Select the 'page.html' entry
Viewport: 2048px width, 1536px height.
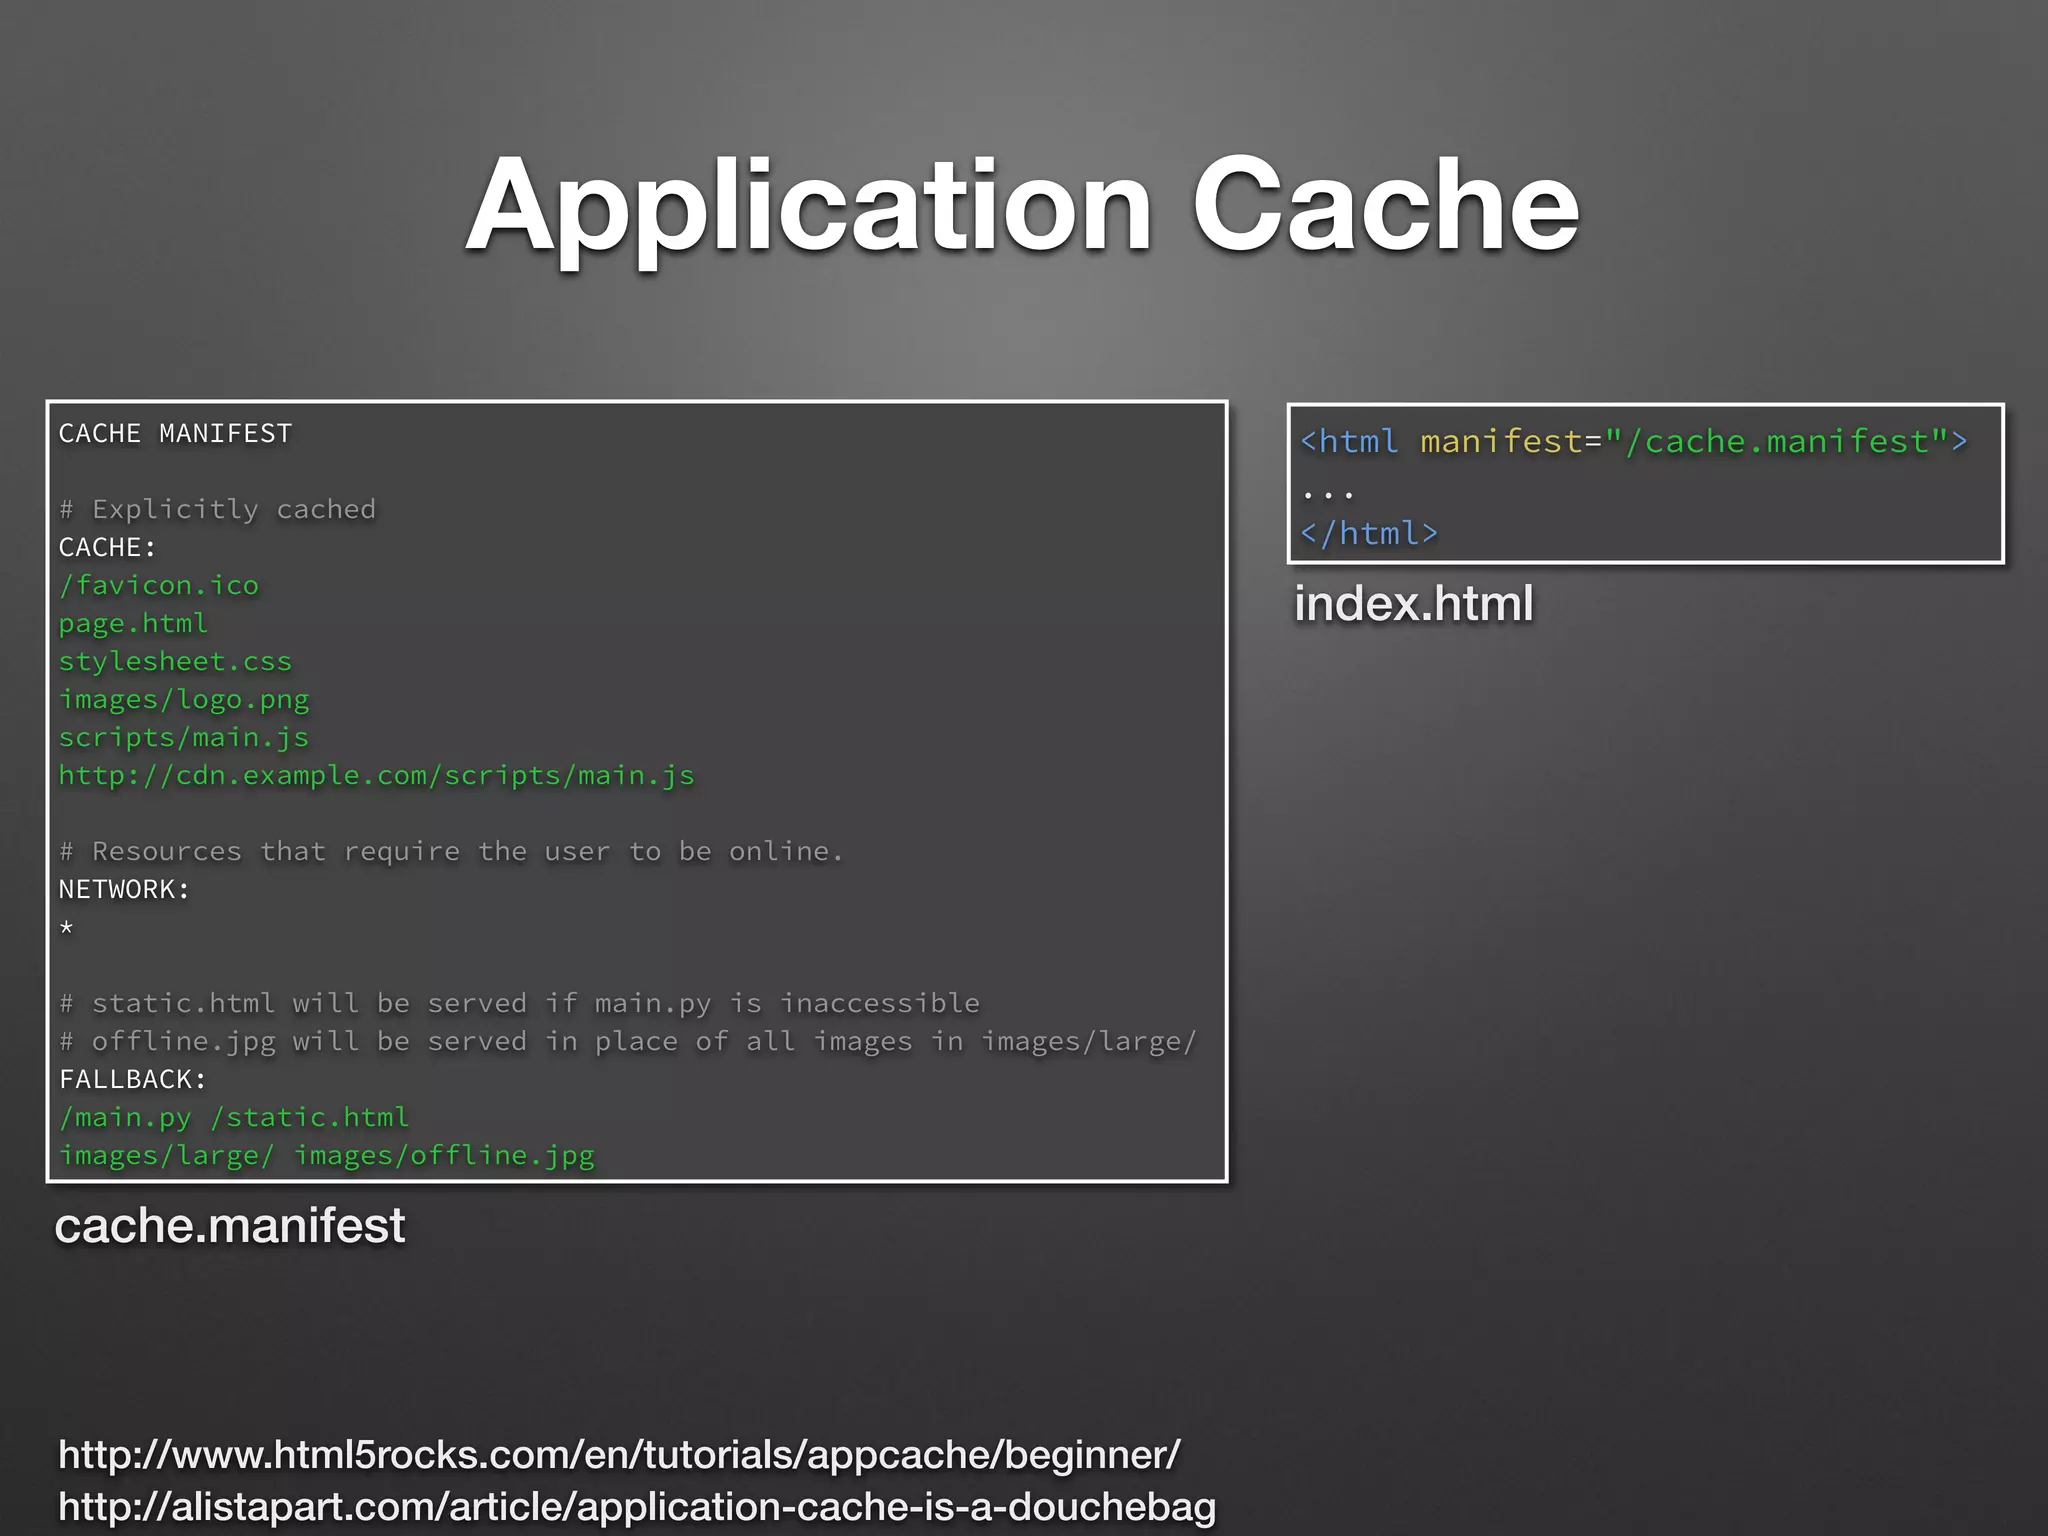(x=133, y=624)
